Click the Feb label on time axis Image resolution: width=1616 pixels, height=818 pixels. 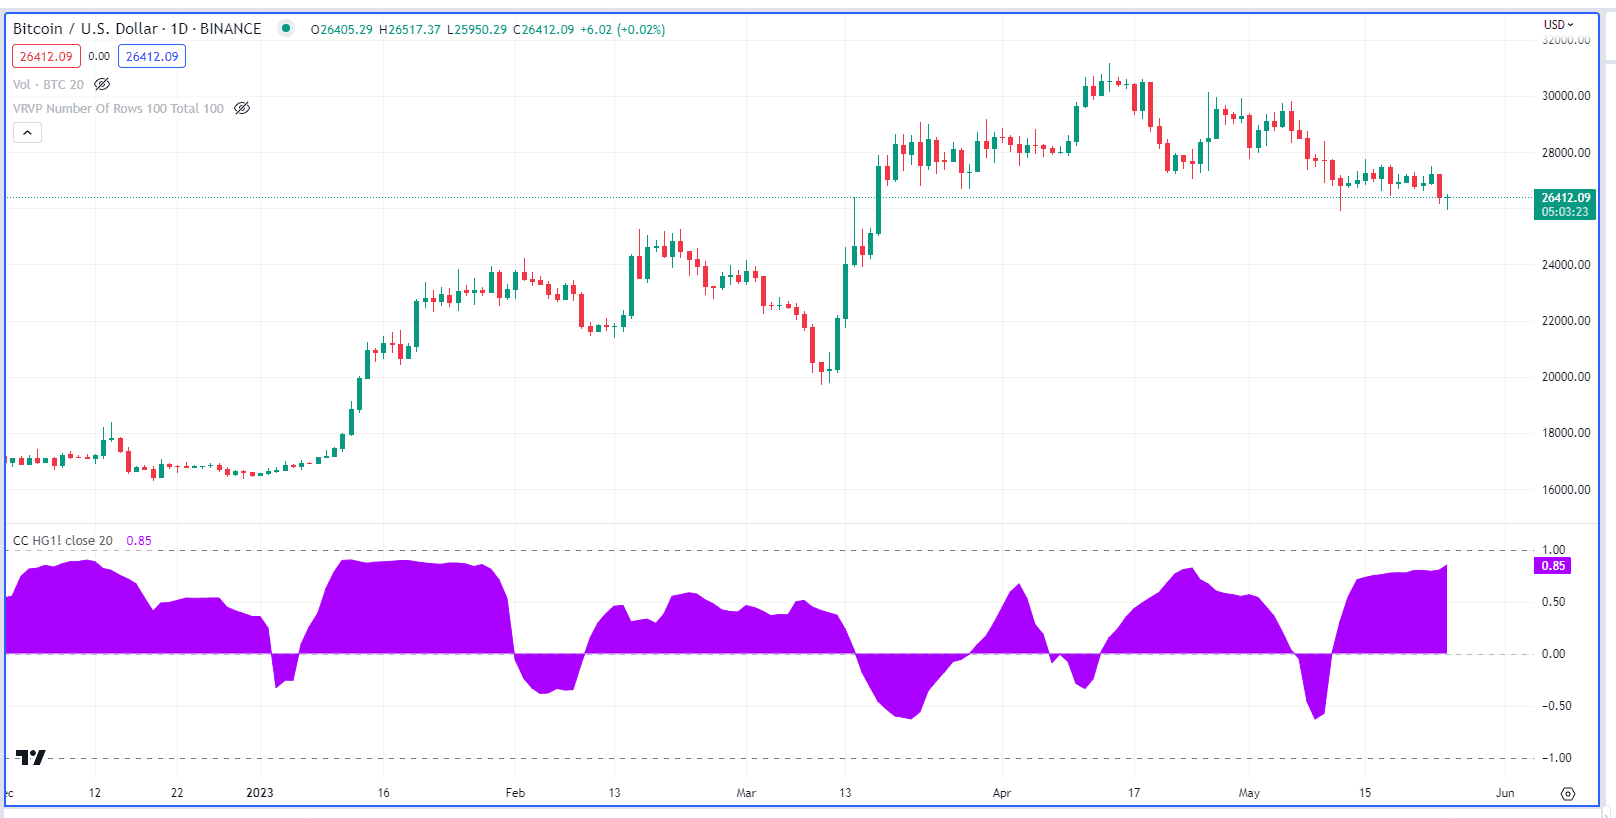[x=515, y=793]
